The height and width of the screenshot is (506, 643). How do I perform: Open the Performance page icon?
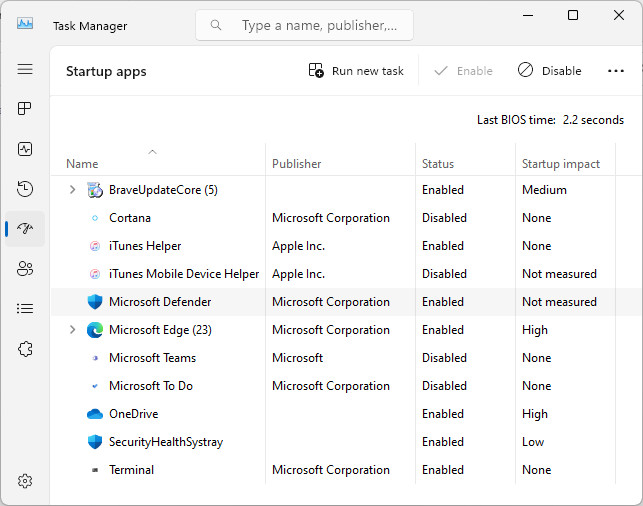pyautogui.click(x=25, y=149)
